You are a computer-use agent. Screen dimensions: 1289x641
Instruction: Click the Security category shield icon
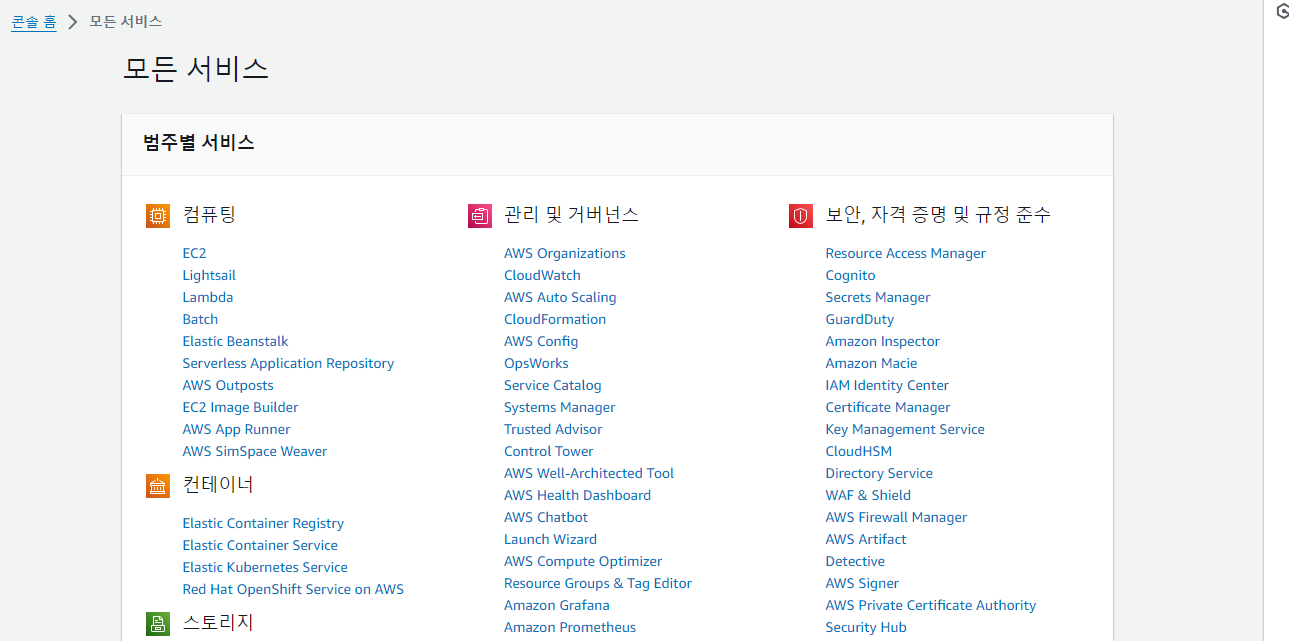pyautogui.click(x=800, y=215)
